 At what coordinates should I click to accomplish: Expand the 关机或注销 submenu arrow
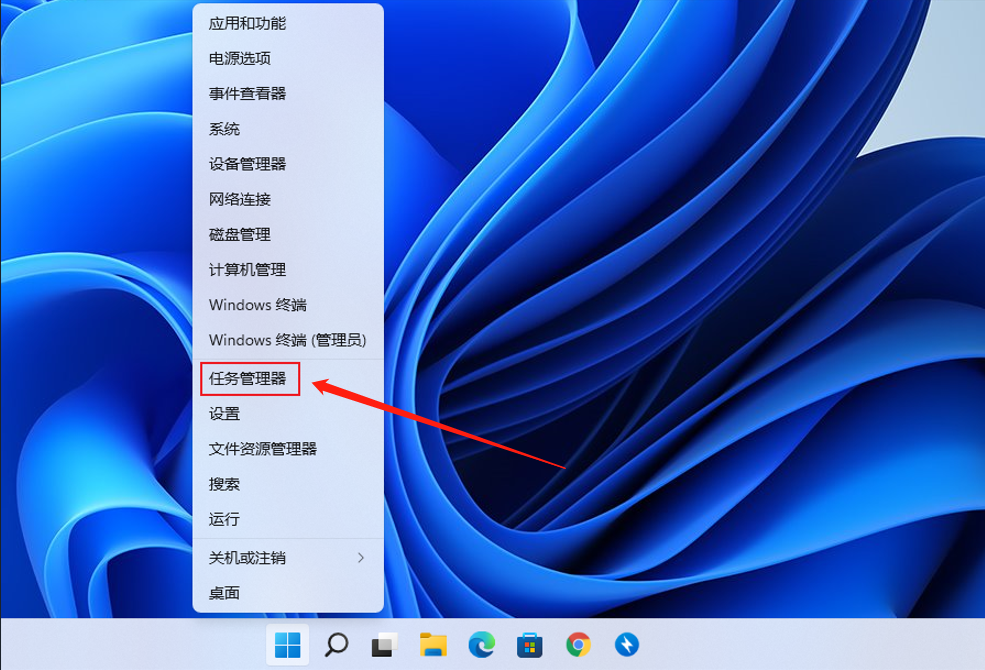pyautogui.click(x=361, y=557)
